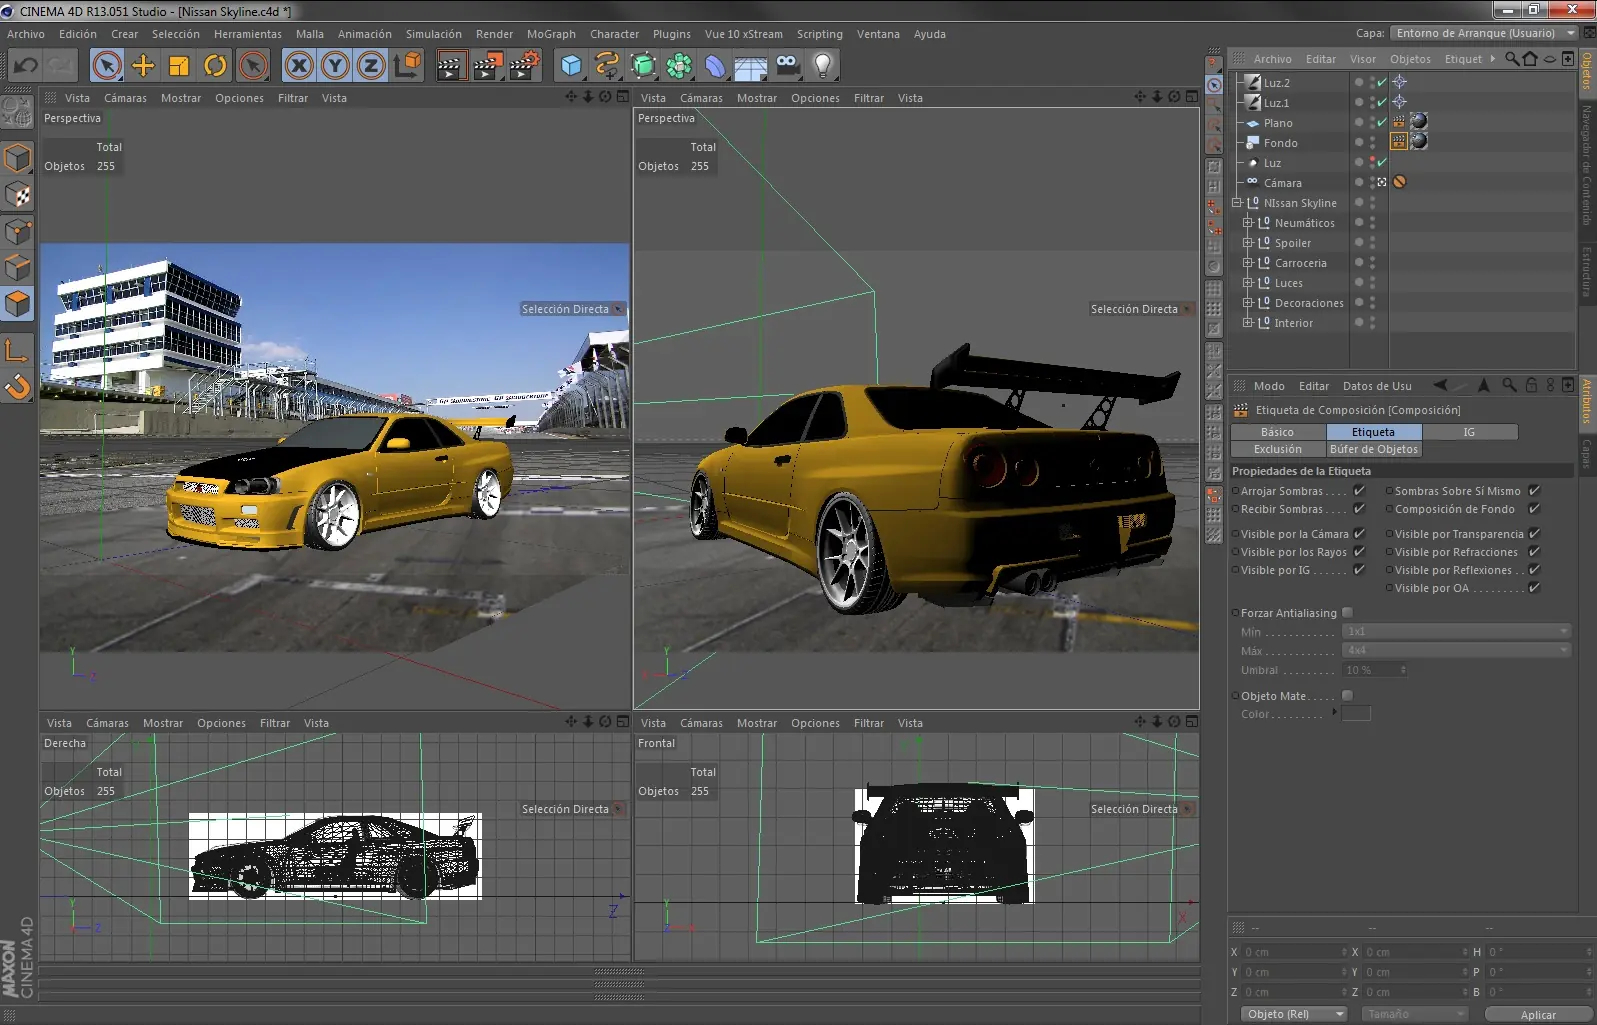Open the Render menu
1597x1025 pixels.
point(494,34)
